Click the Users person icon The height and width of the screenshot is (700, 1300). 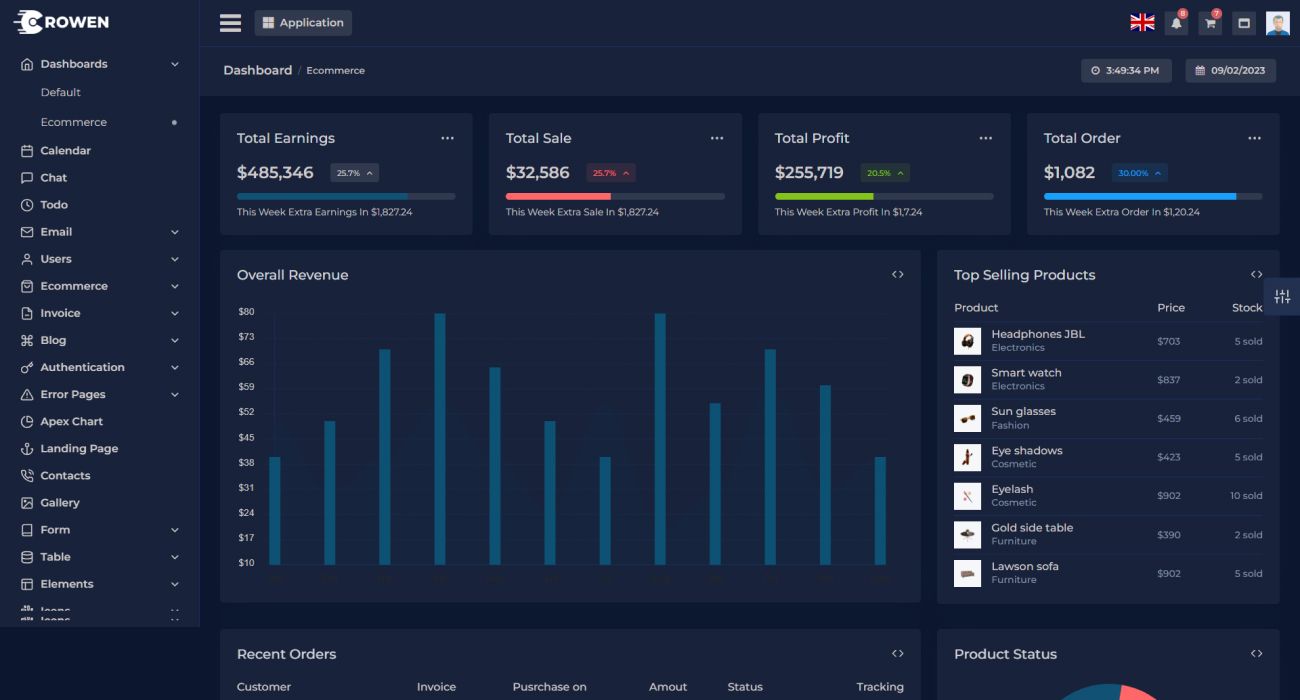27,259
